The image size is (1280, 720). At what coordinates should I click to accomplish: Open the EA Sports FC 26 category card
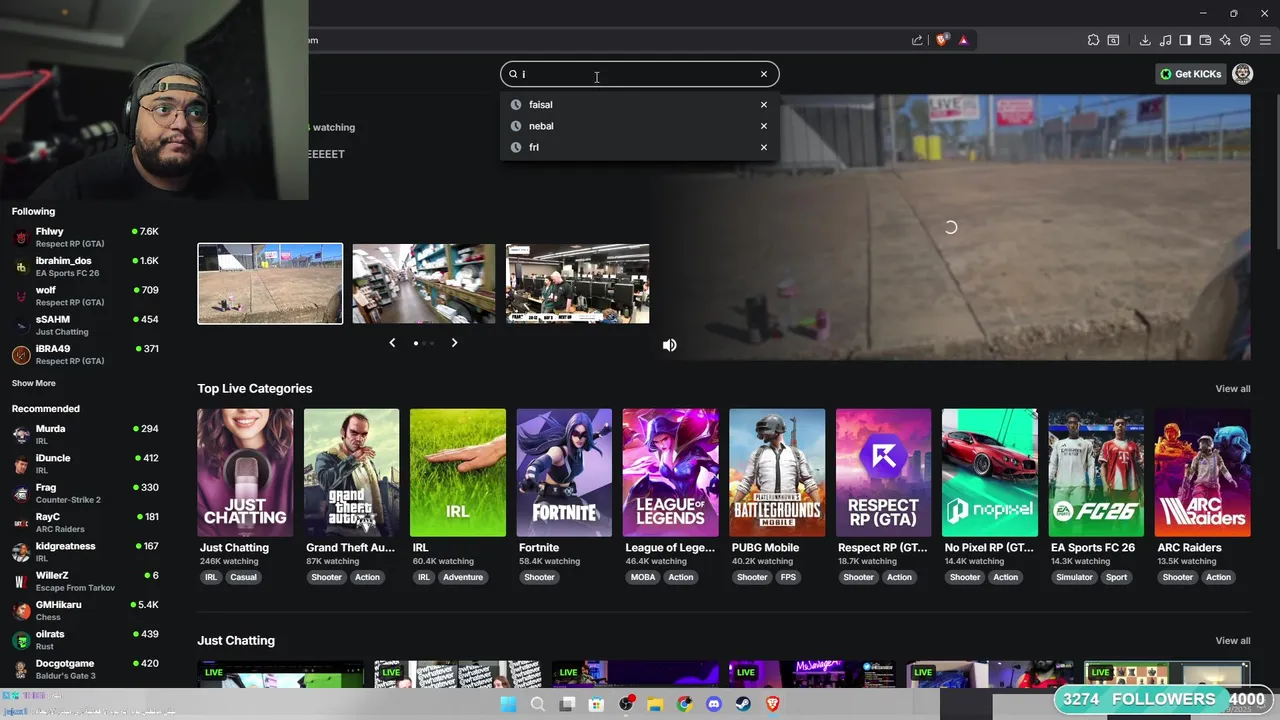[x=1096, y=473]
